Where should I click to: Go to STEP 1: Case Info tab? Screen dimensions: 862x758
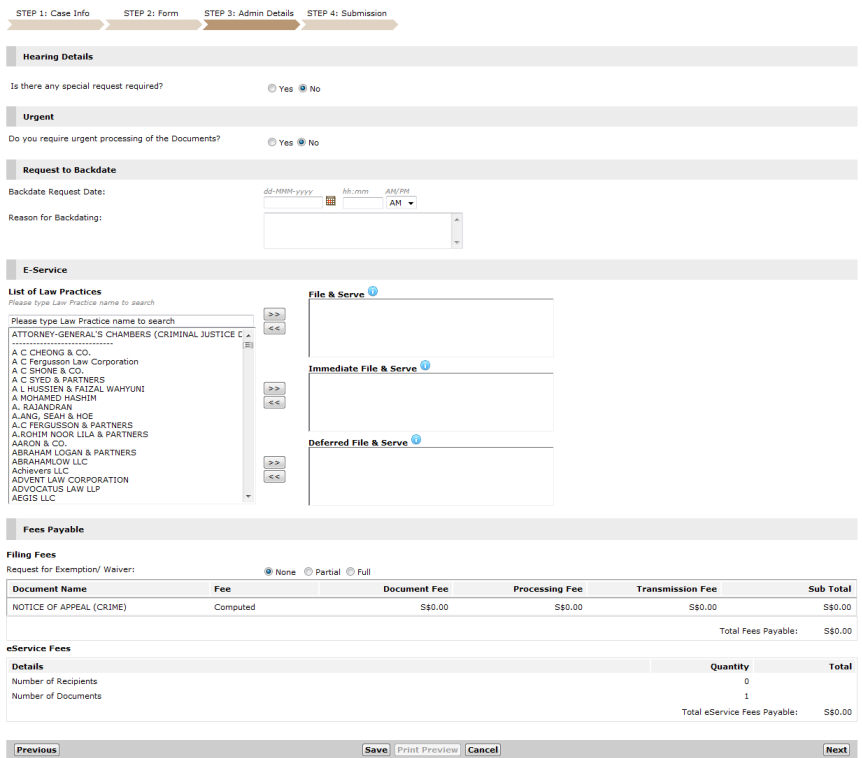[53, 14]
